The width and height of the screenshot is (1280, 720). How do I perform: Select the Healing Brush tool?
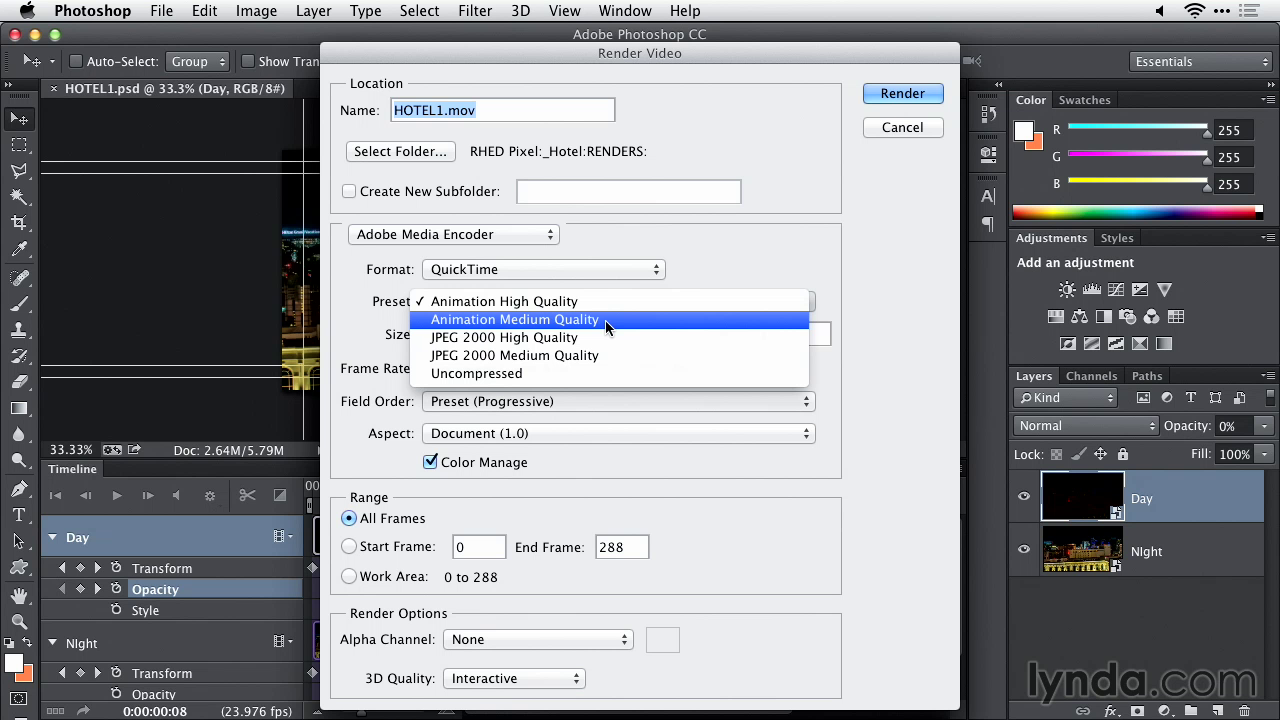point(19,278)
